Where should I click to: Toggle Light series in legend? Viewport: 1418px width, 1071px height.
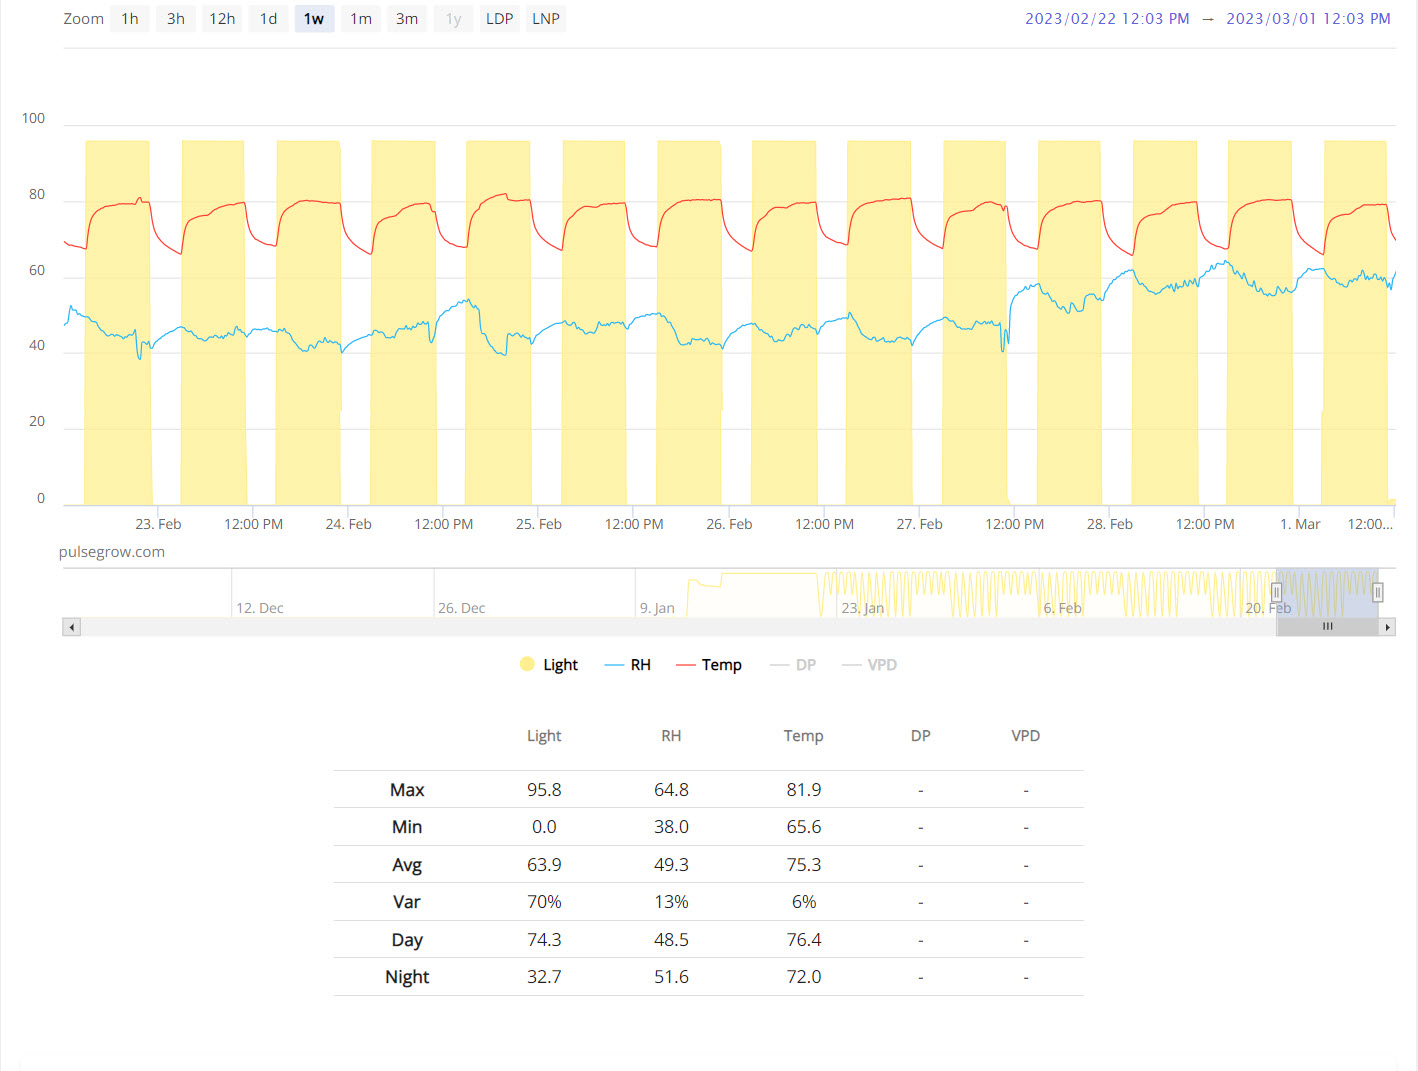[x=549, y=665]
